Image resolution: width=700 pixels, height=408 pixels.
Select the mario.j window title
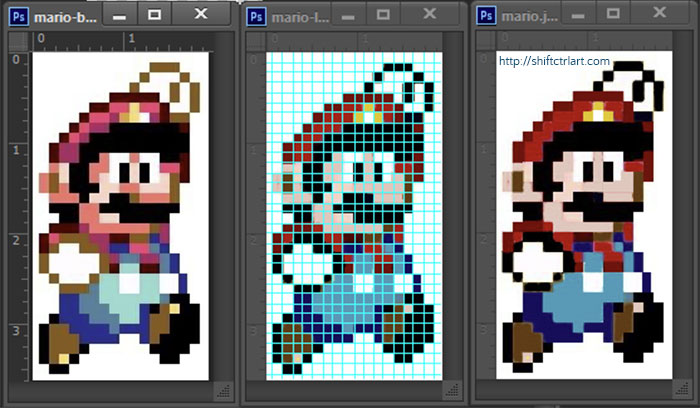pos(529,17)
